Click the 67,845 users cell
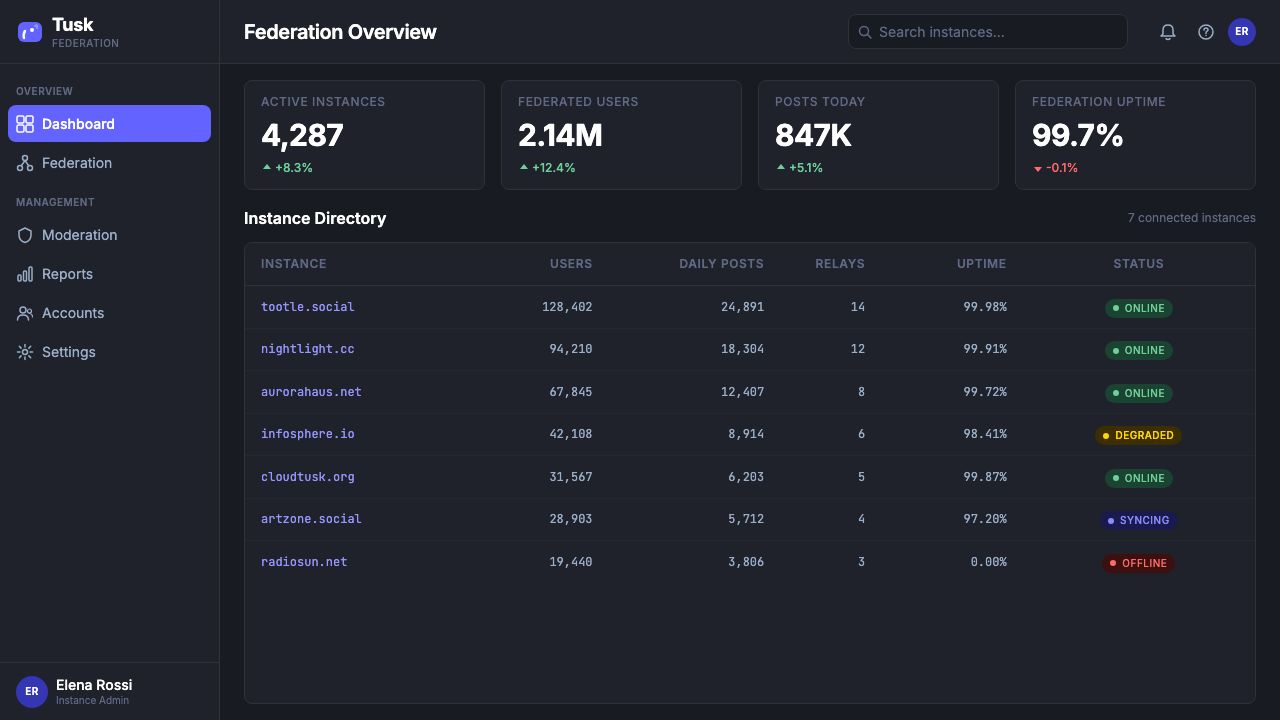The image size is (1280, 720). (571, 392)
